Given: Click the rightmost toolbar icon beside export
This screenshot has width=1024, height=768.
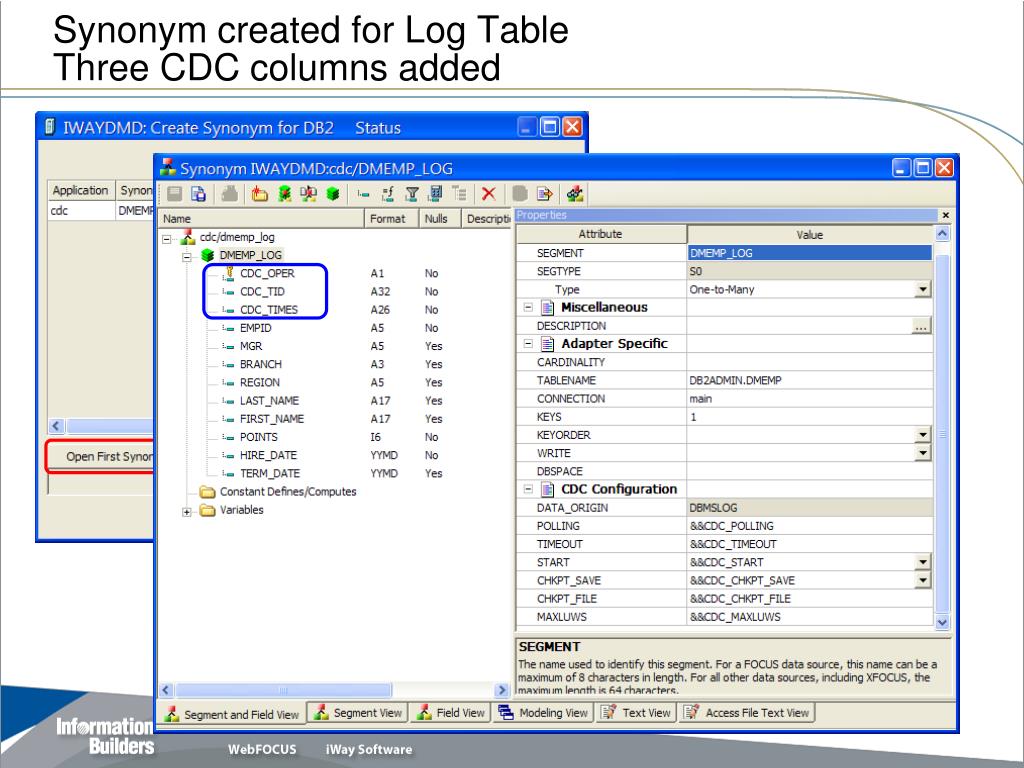Looking at the screenshot, I should point(575,195).
